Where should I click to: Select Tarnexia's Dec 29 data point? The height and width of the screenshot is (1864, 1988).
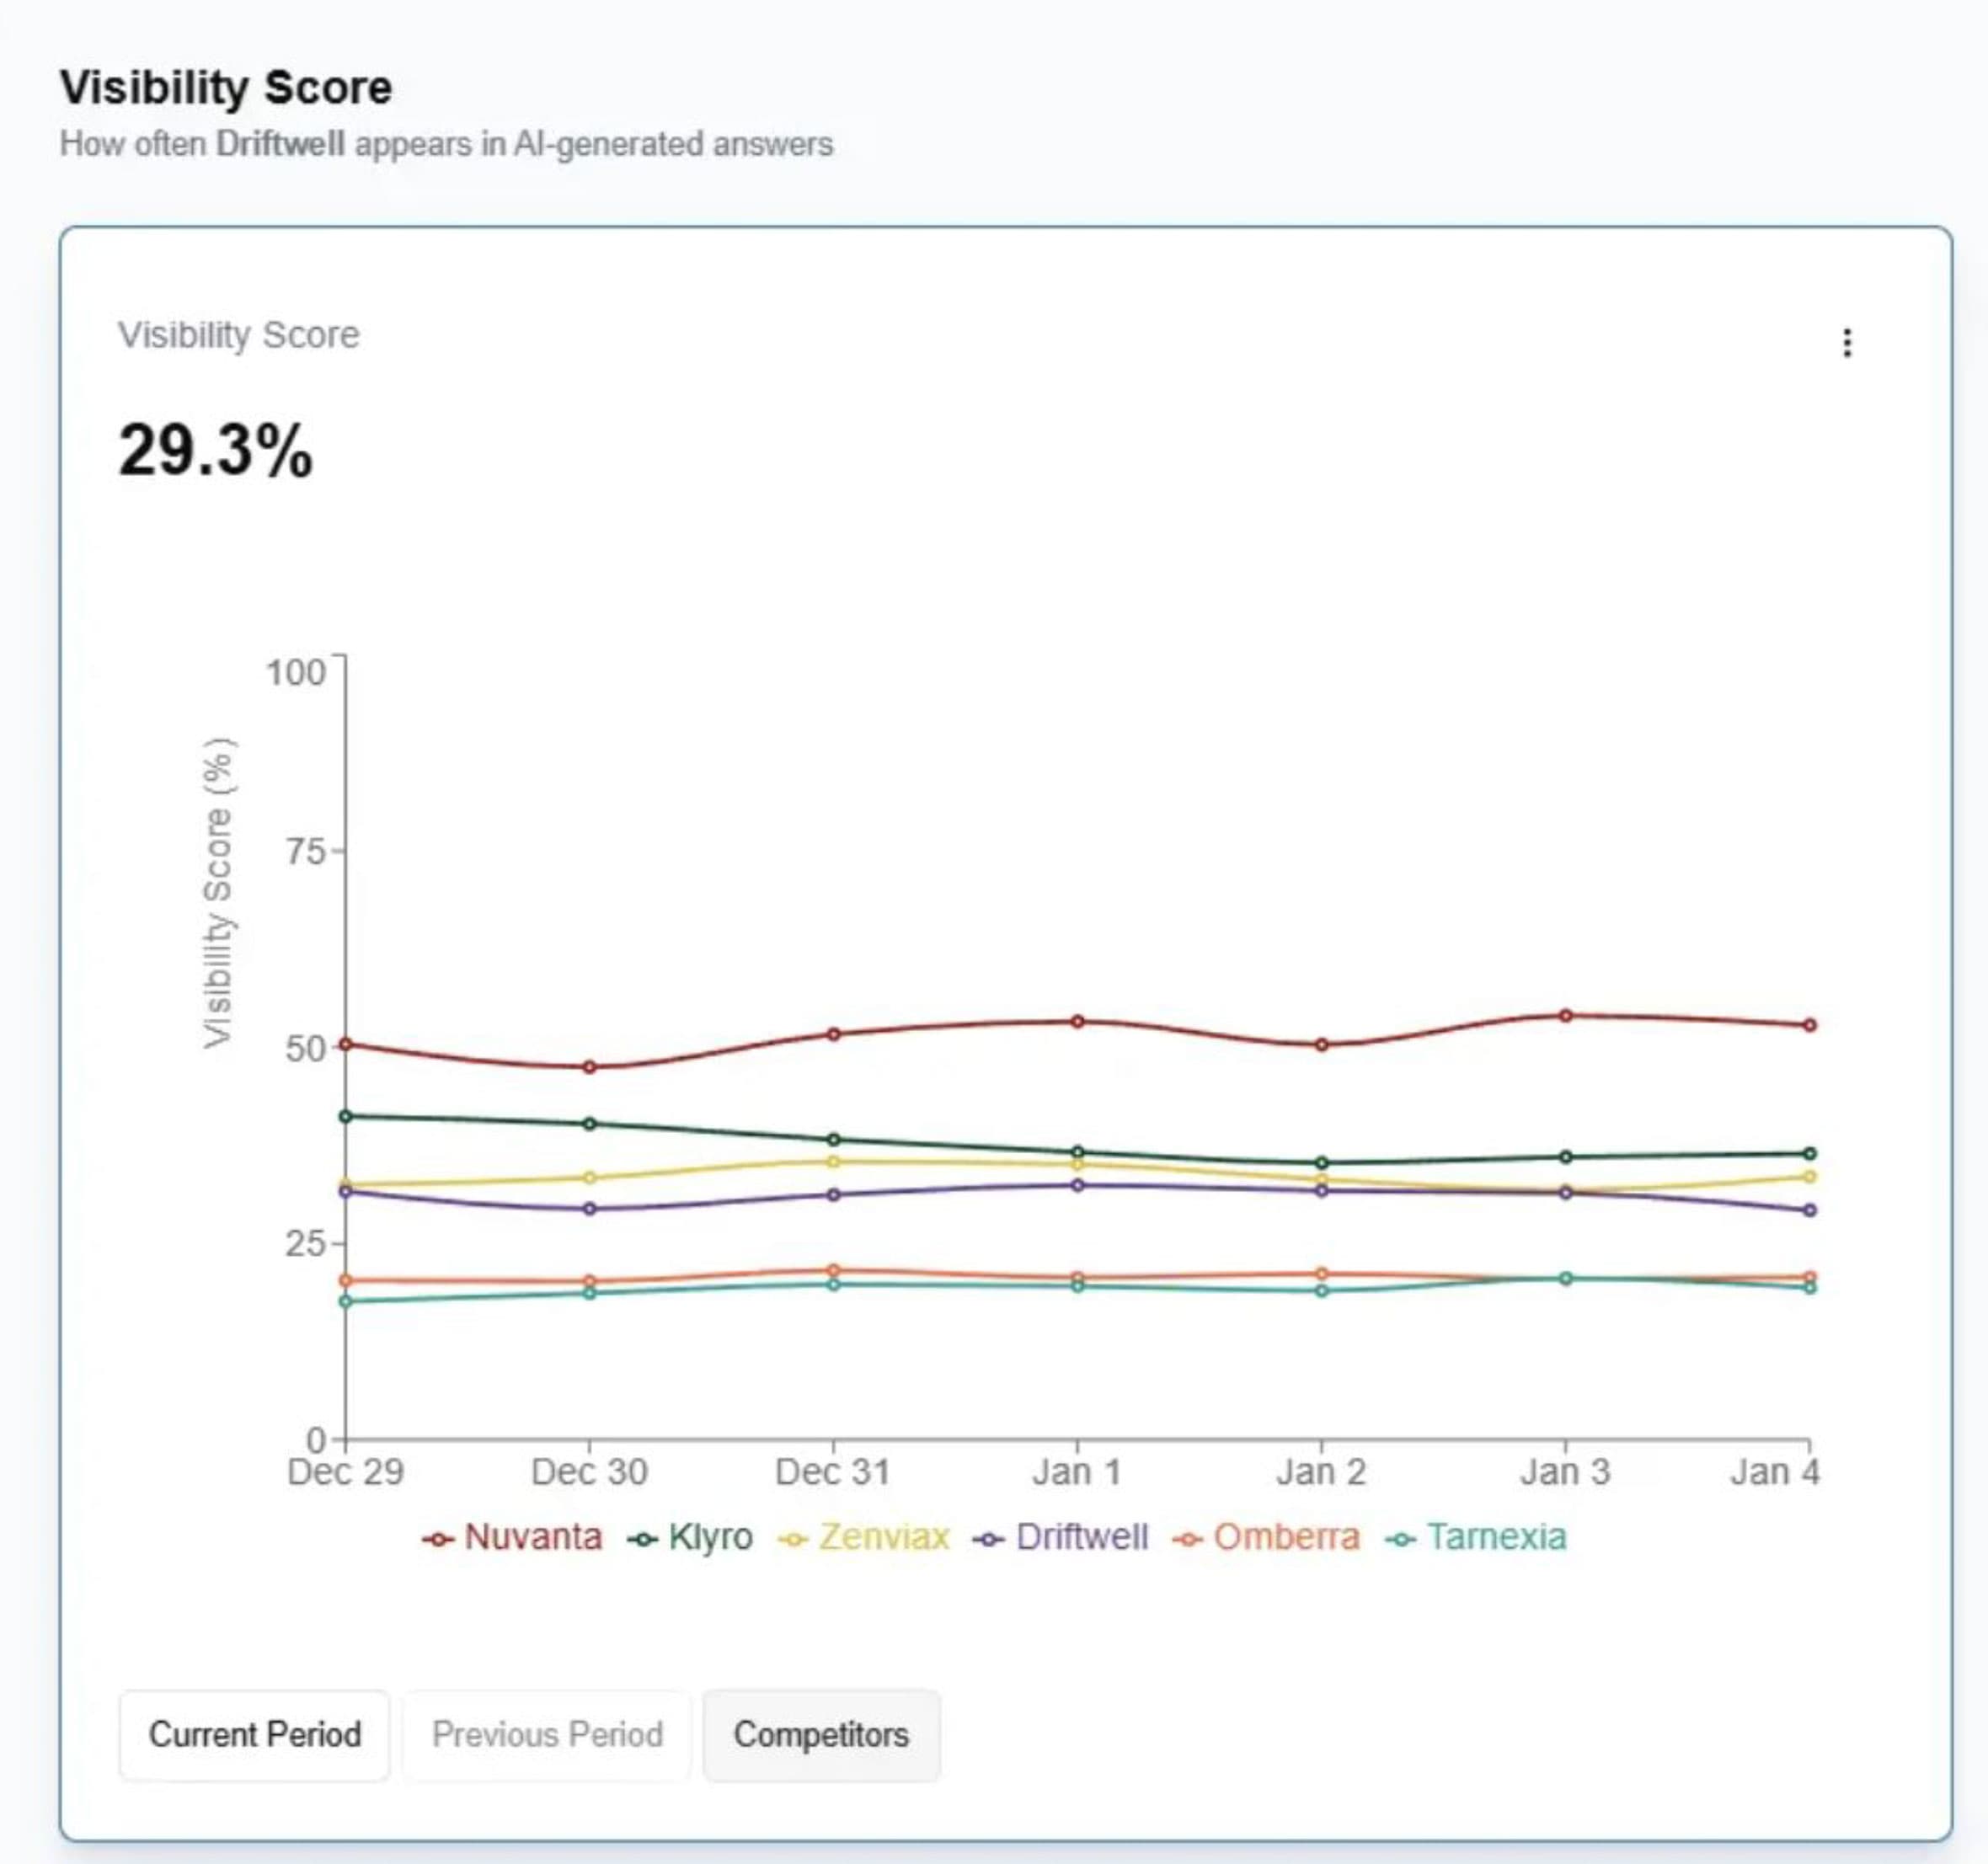346,1301
